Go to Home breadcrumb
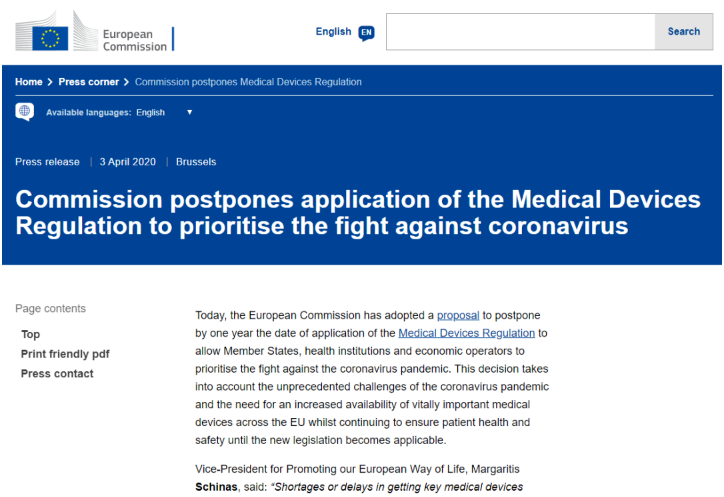Screen dimensions: 724x497 28,82
